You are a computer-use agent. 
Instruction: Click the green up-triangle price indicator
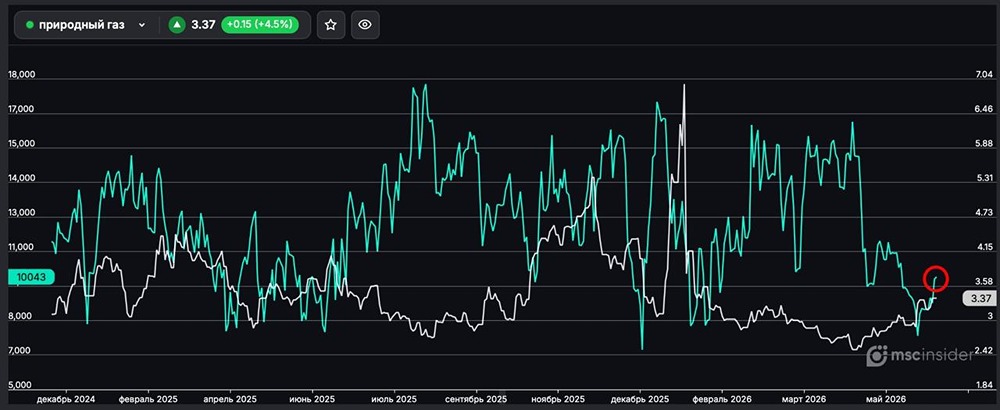coord(177,25)
